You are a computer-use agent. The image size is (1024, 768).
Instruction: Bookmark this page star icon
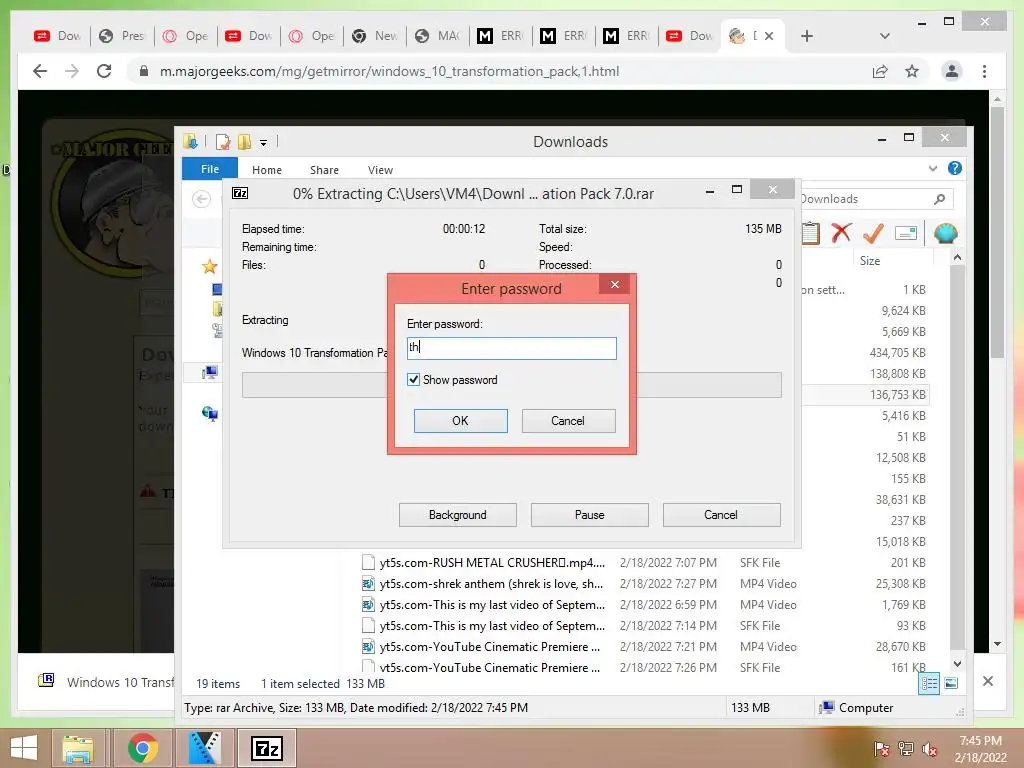[912, 71]
